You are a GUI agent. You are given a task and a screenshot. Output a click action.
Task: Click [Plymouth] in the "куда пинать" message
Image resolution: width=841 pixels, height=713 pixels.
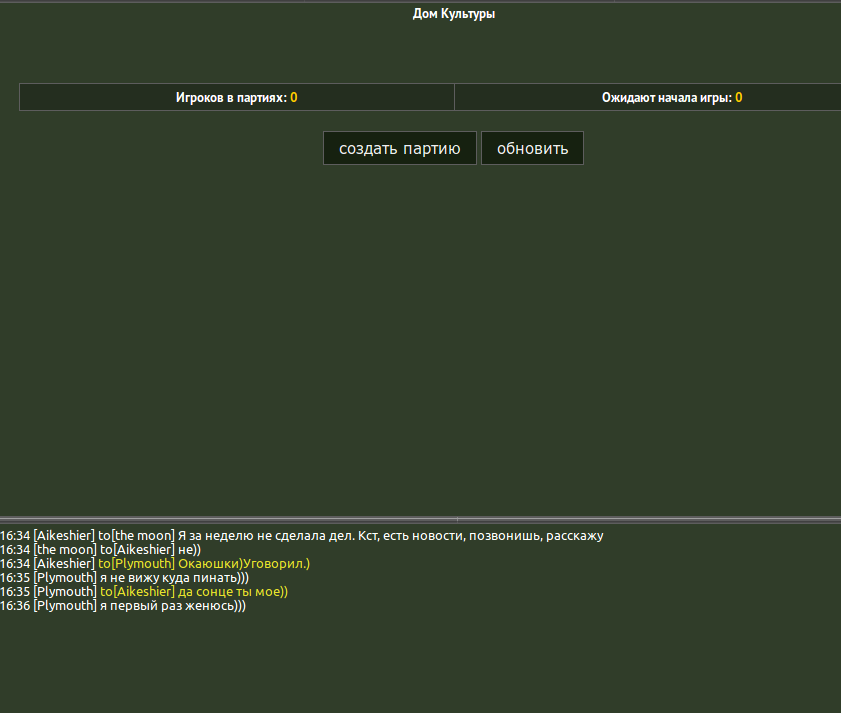click(65, 578)
